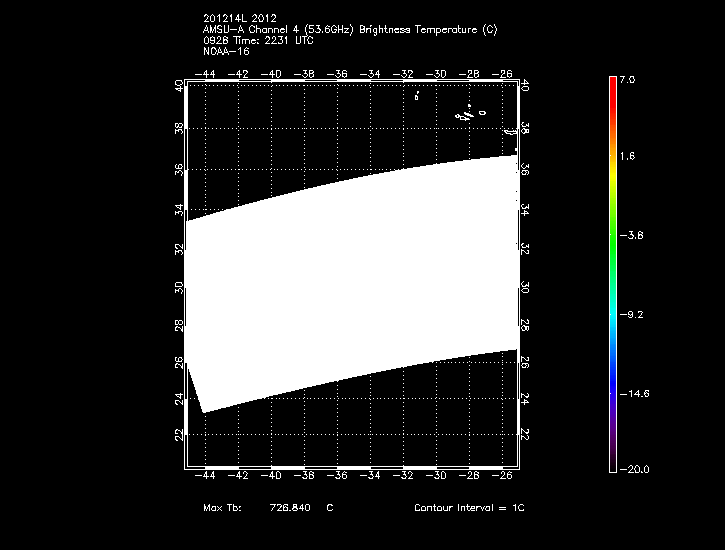Image resolution: width=725 pixels, height=550 pixels.
Task: Click the -34 label on the bottom axis
Action: 371,476
